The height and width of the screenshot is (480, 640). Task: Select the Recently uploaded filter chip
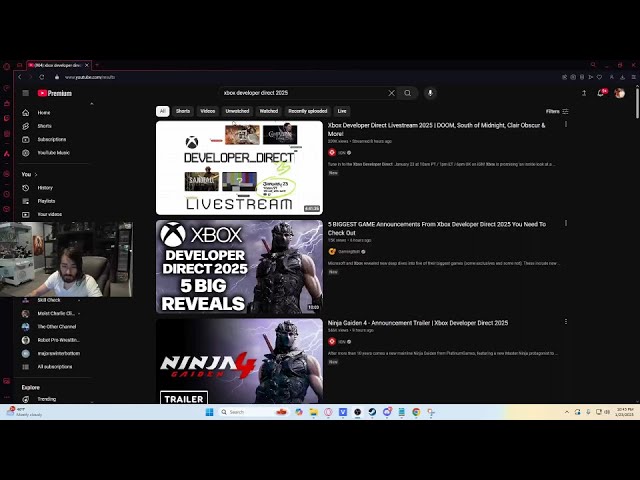308,111
